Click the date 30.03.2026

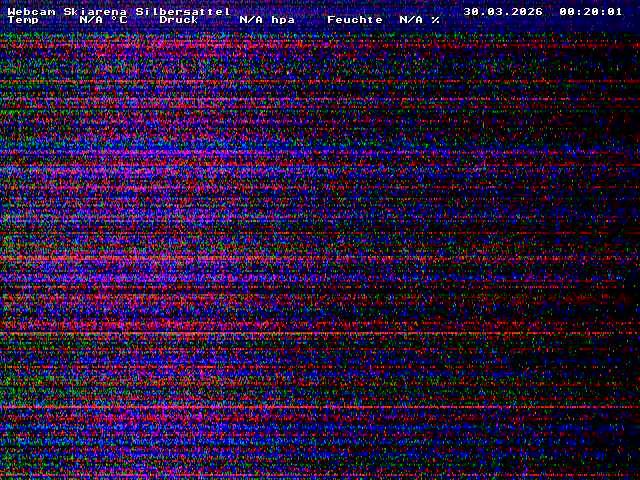click(503, 12)
